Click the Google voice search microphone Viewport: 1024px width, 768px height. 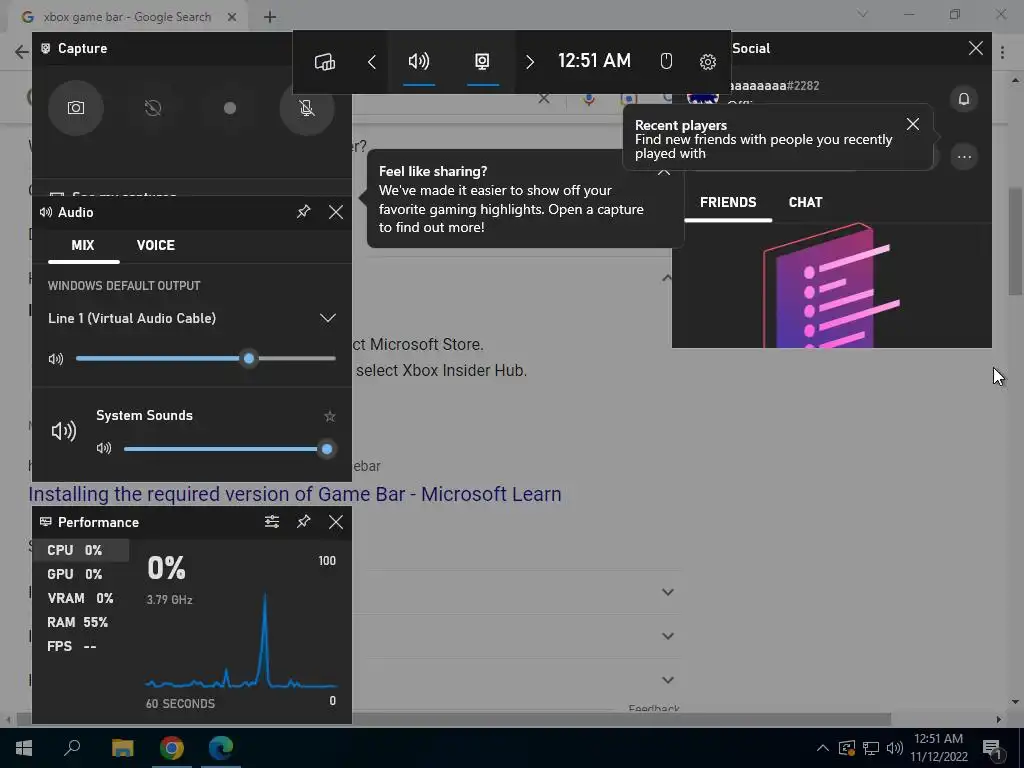click(x=589, y=100)
